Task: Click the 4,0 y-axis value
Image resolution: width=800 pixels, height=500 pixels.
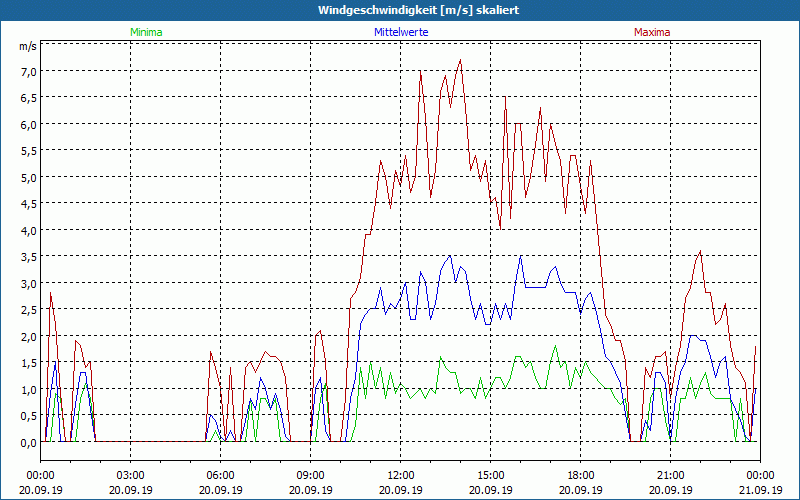Action: pyautogui.click(x=28, y=231)
